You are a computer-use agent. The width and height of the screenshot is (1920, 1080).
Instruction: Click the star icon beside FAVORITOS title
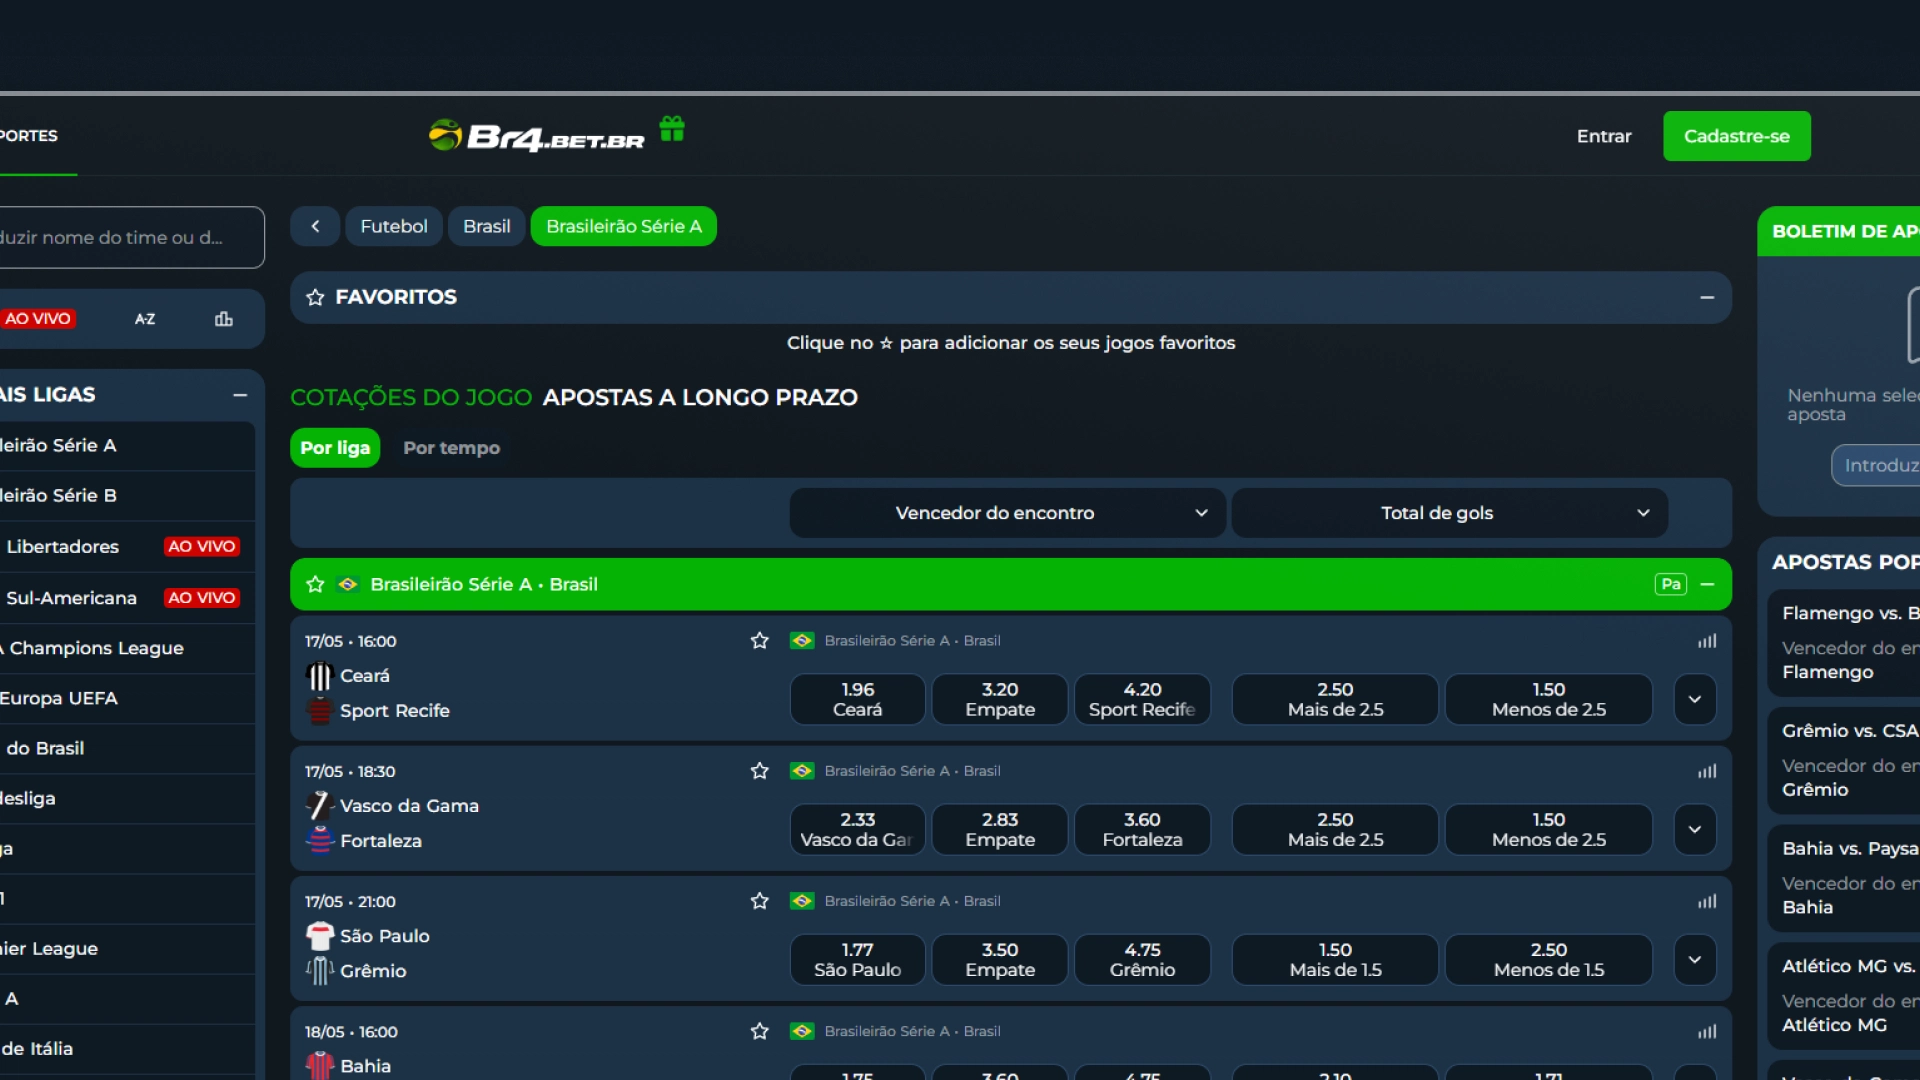315,297
